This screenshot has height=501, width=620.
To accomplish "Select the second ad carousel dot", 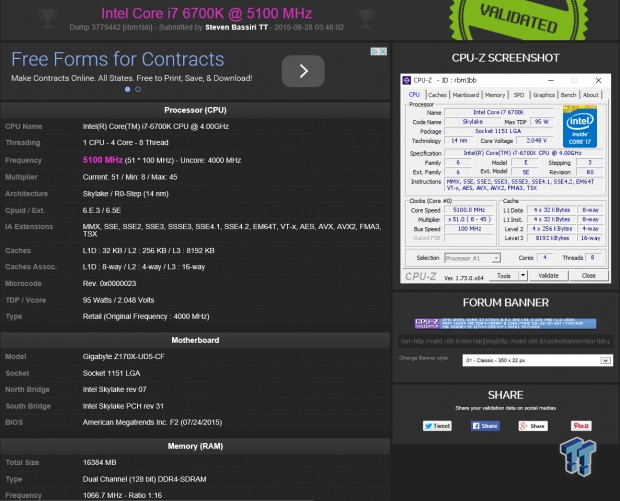I will point(138,89).
